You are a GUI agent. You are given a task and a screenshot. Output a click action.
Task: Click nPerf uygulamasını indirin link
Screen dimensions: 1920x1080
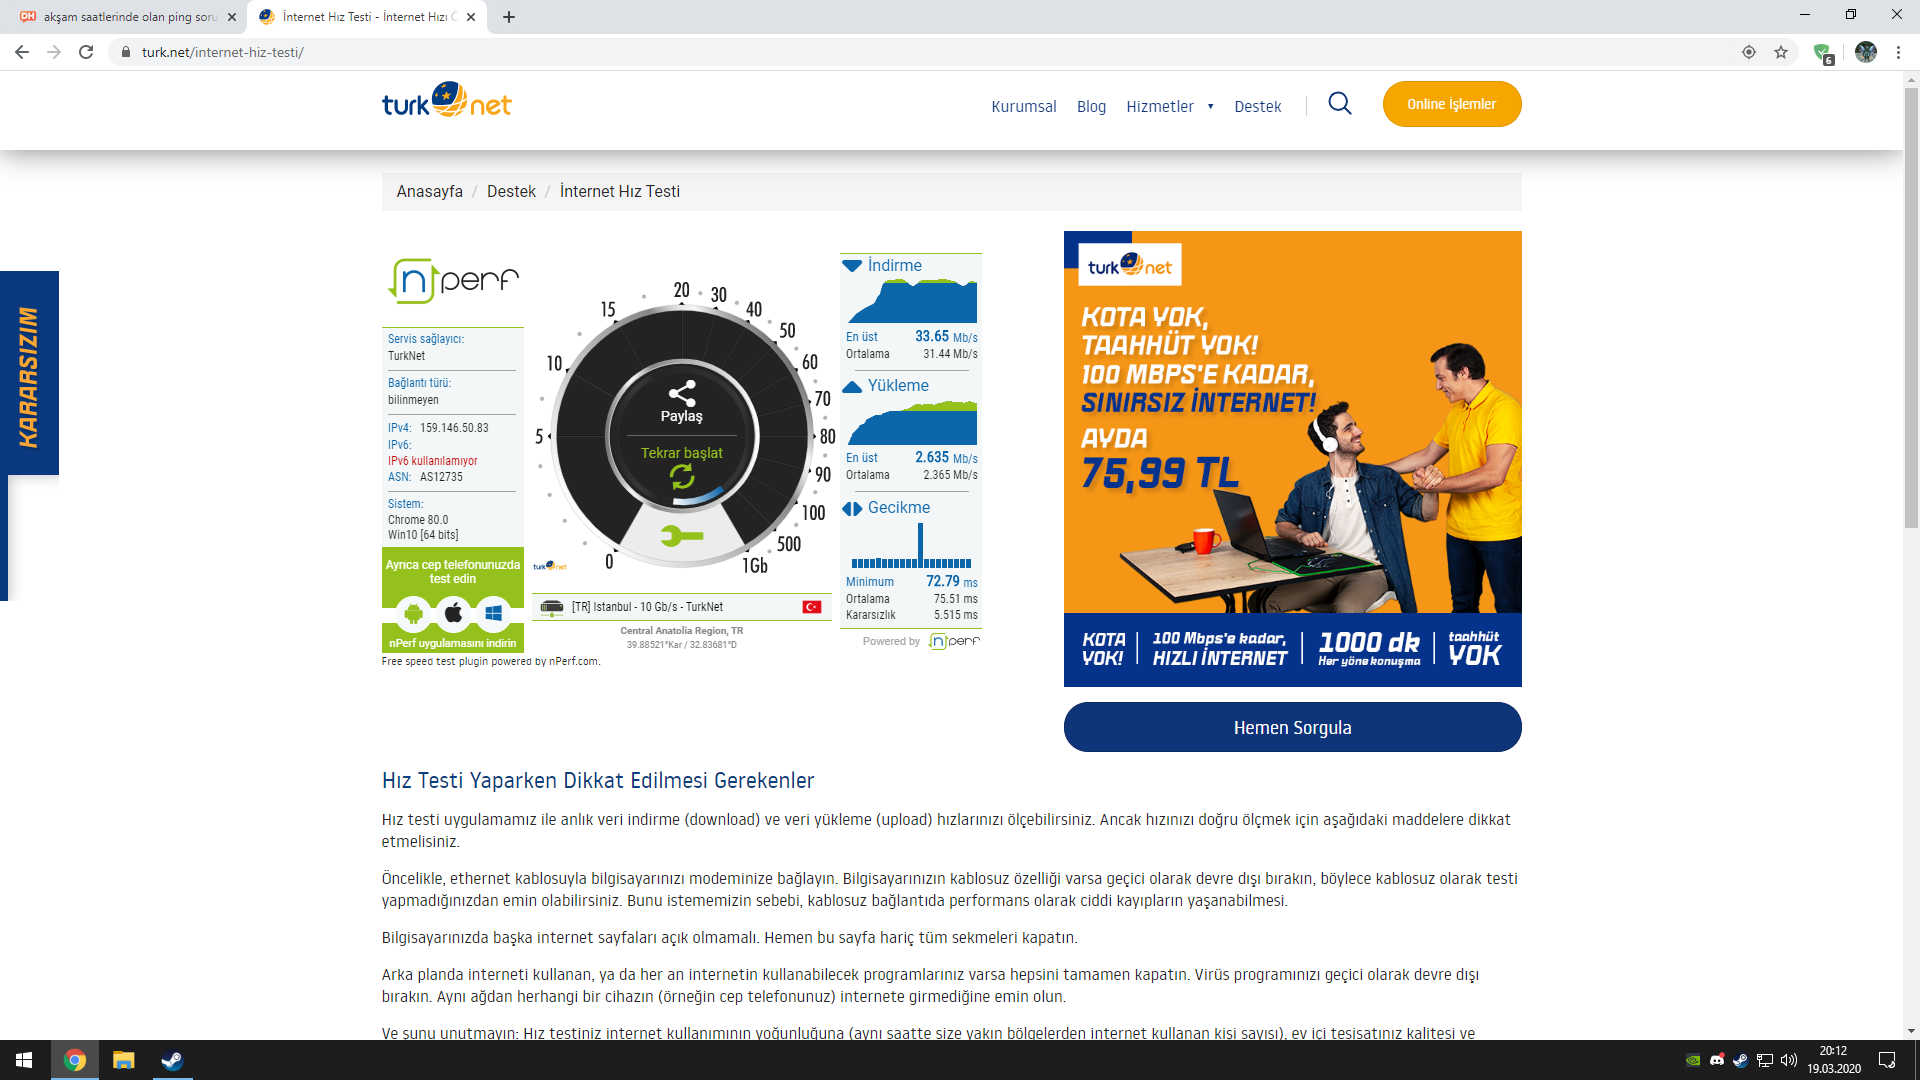click(x=453, y=643)
